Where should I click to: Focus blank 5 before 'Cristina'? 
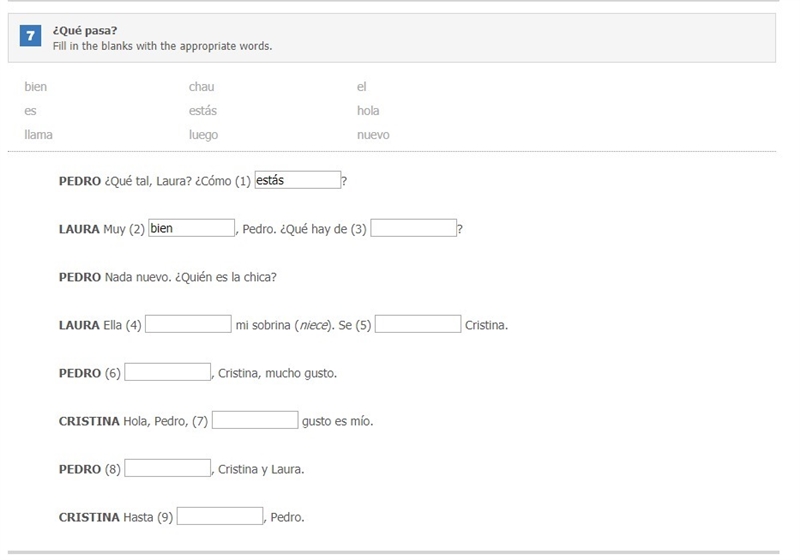(x=418, y=324)
